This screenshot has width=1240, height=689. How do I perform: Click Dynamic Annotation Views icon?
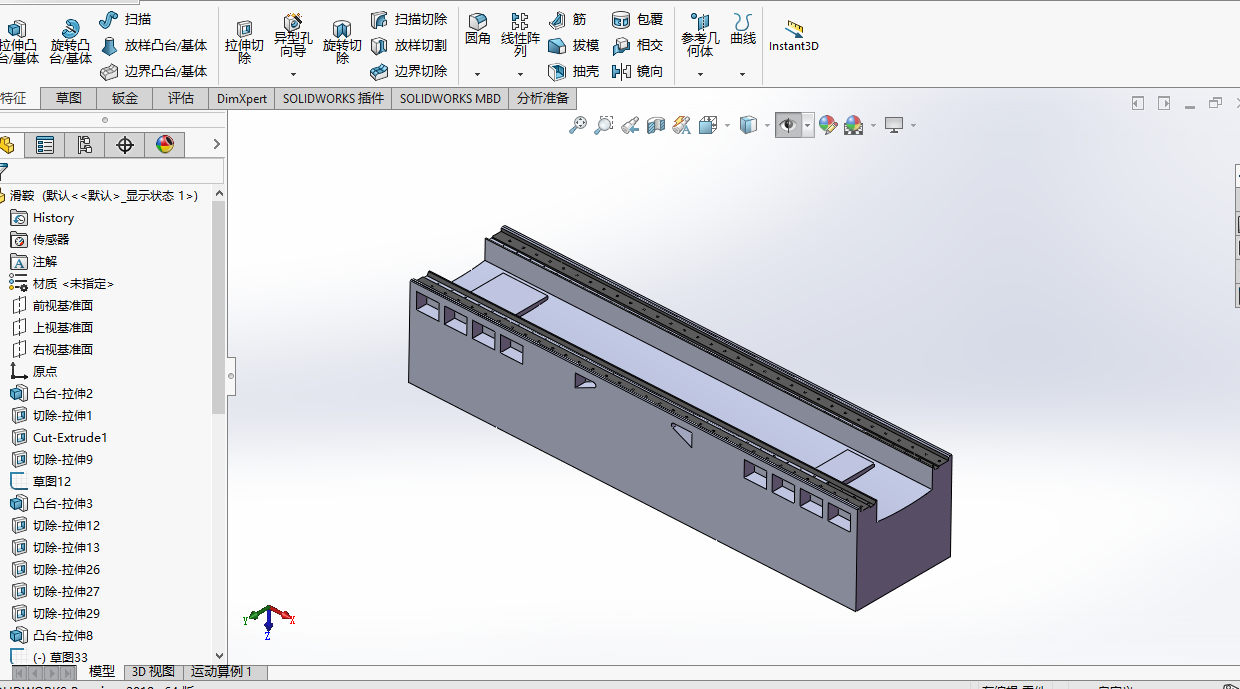point(682,125)
